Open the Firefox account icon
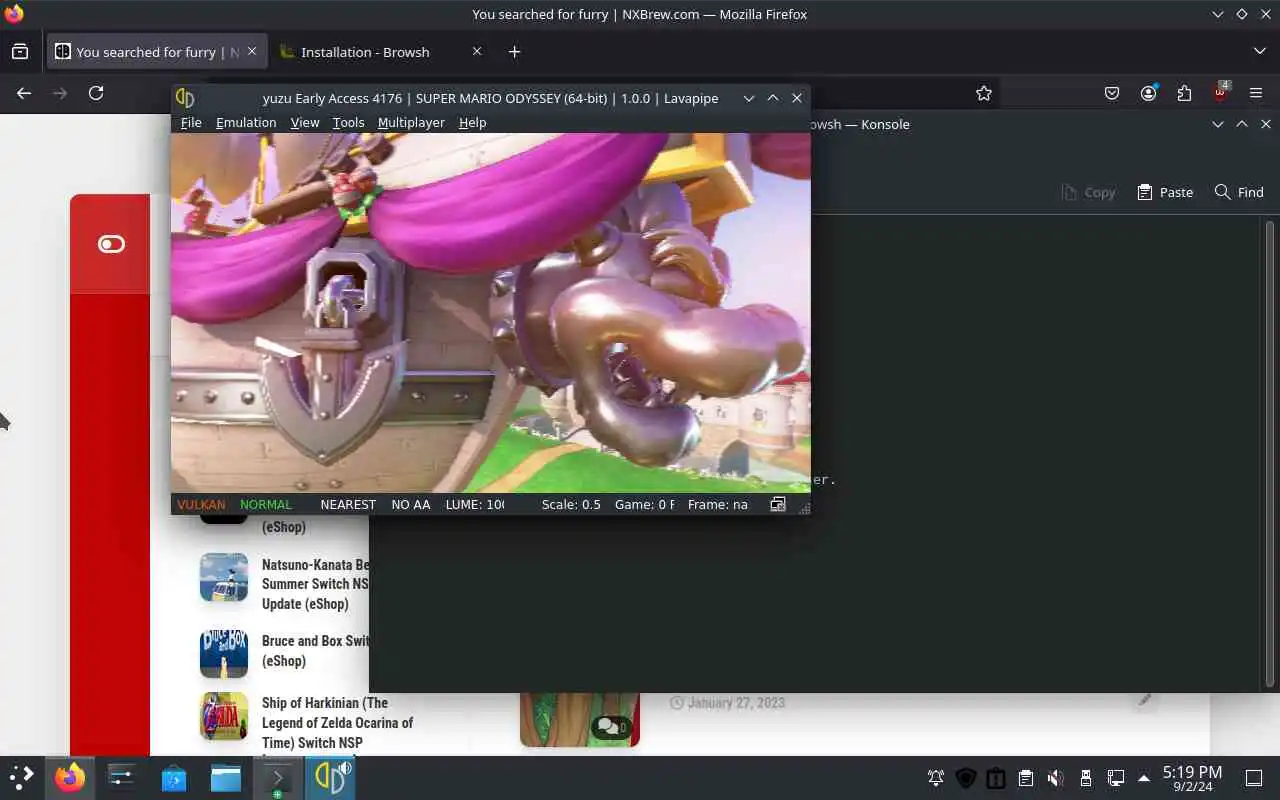 [1148, 93]
